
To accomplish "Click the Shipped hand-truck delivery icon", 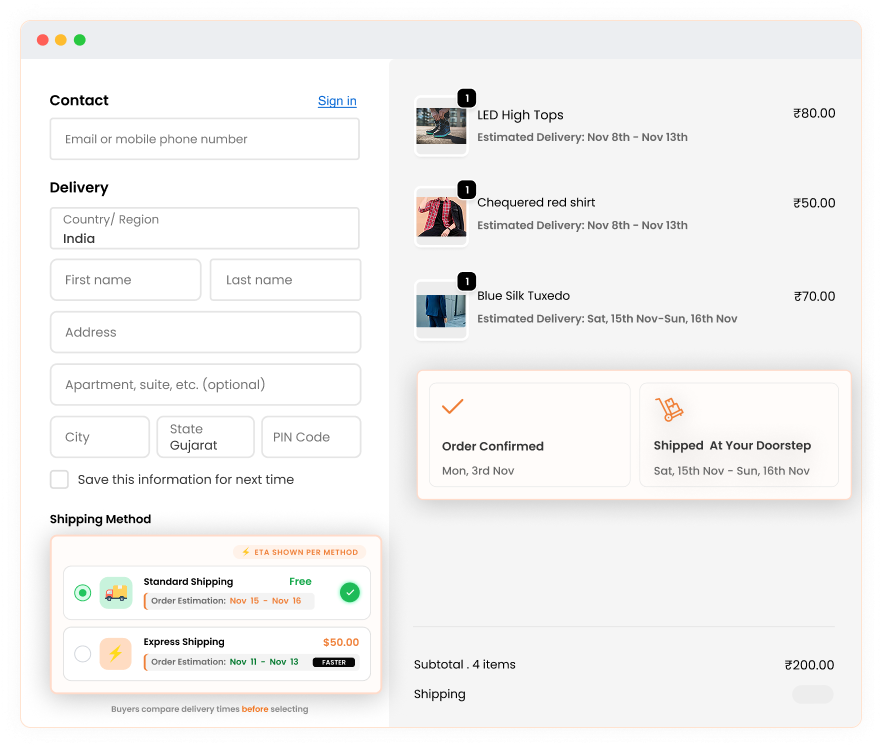I will pyautogui.click(x=669, y=409).
